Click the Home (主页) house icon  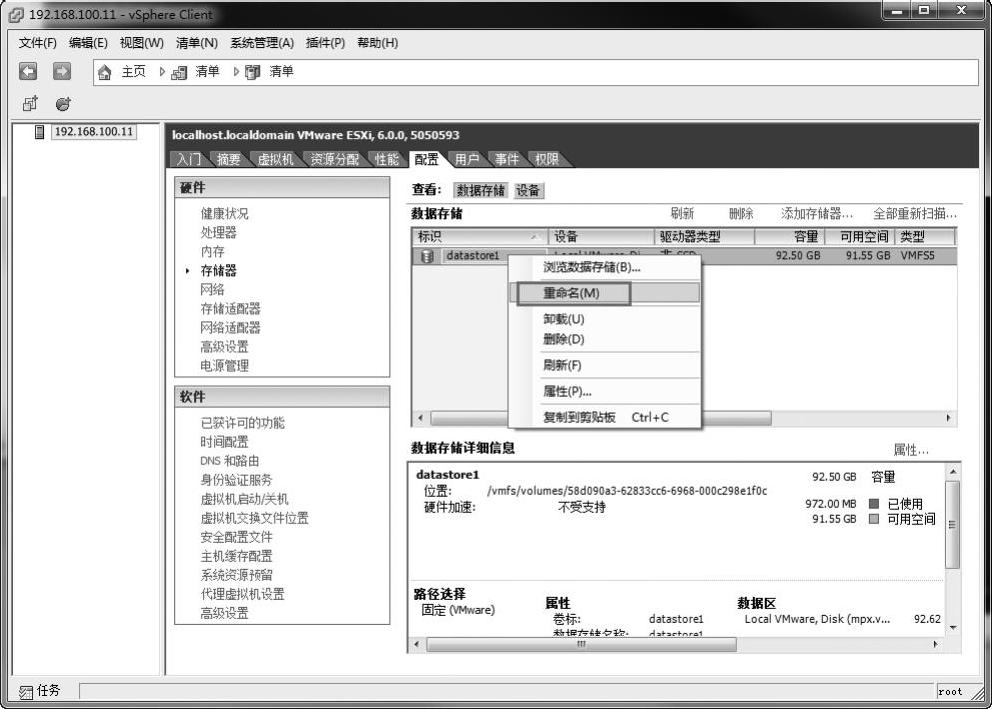(105, 72)
